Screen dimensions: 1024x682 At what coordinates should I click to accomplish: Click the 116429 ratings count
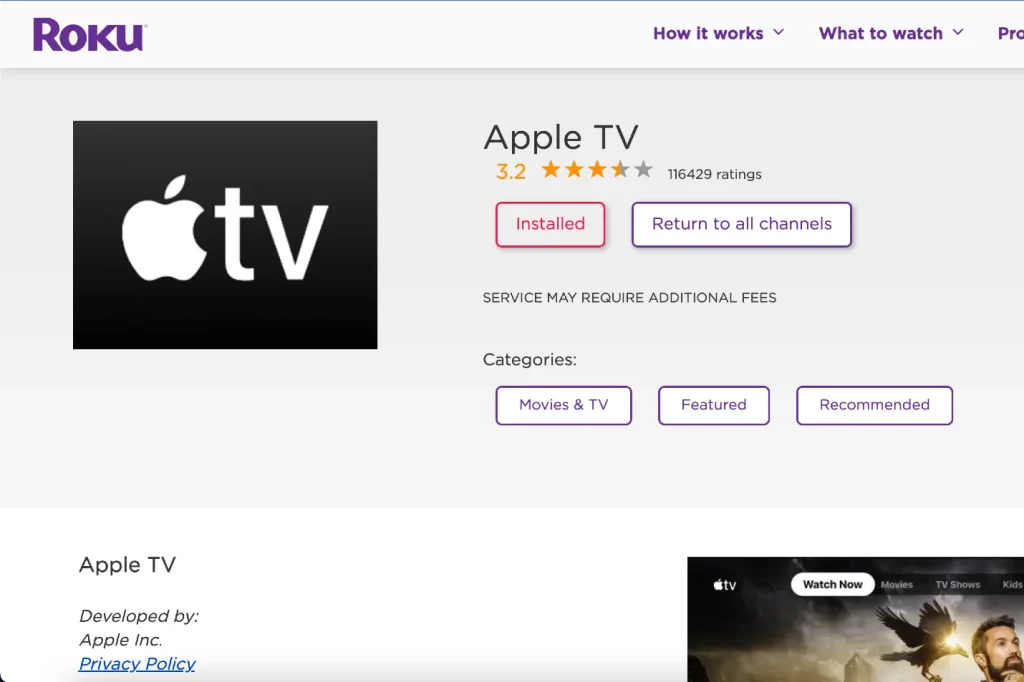coord(715,173)
